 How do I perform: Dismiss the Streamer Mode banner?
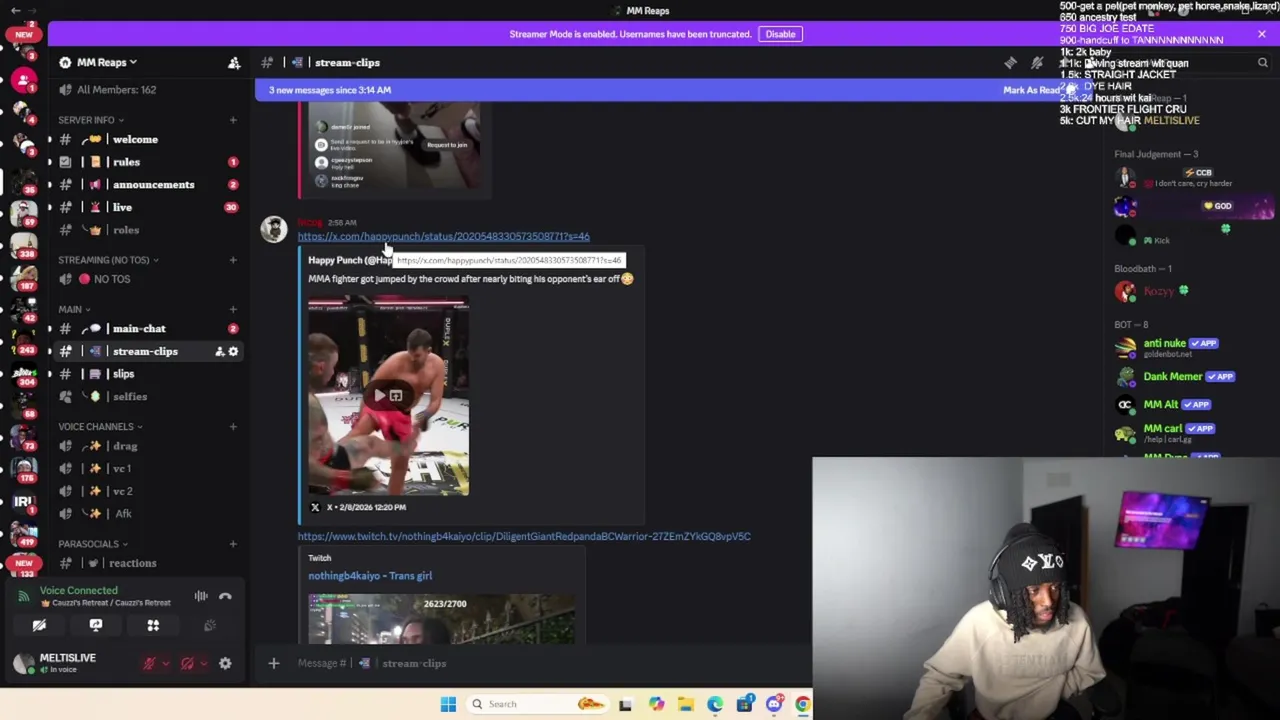click(x=1262, y=34)
